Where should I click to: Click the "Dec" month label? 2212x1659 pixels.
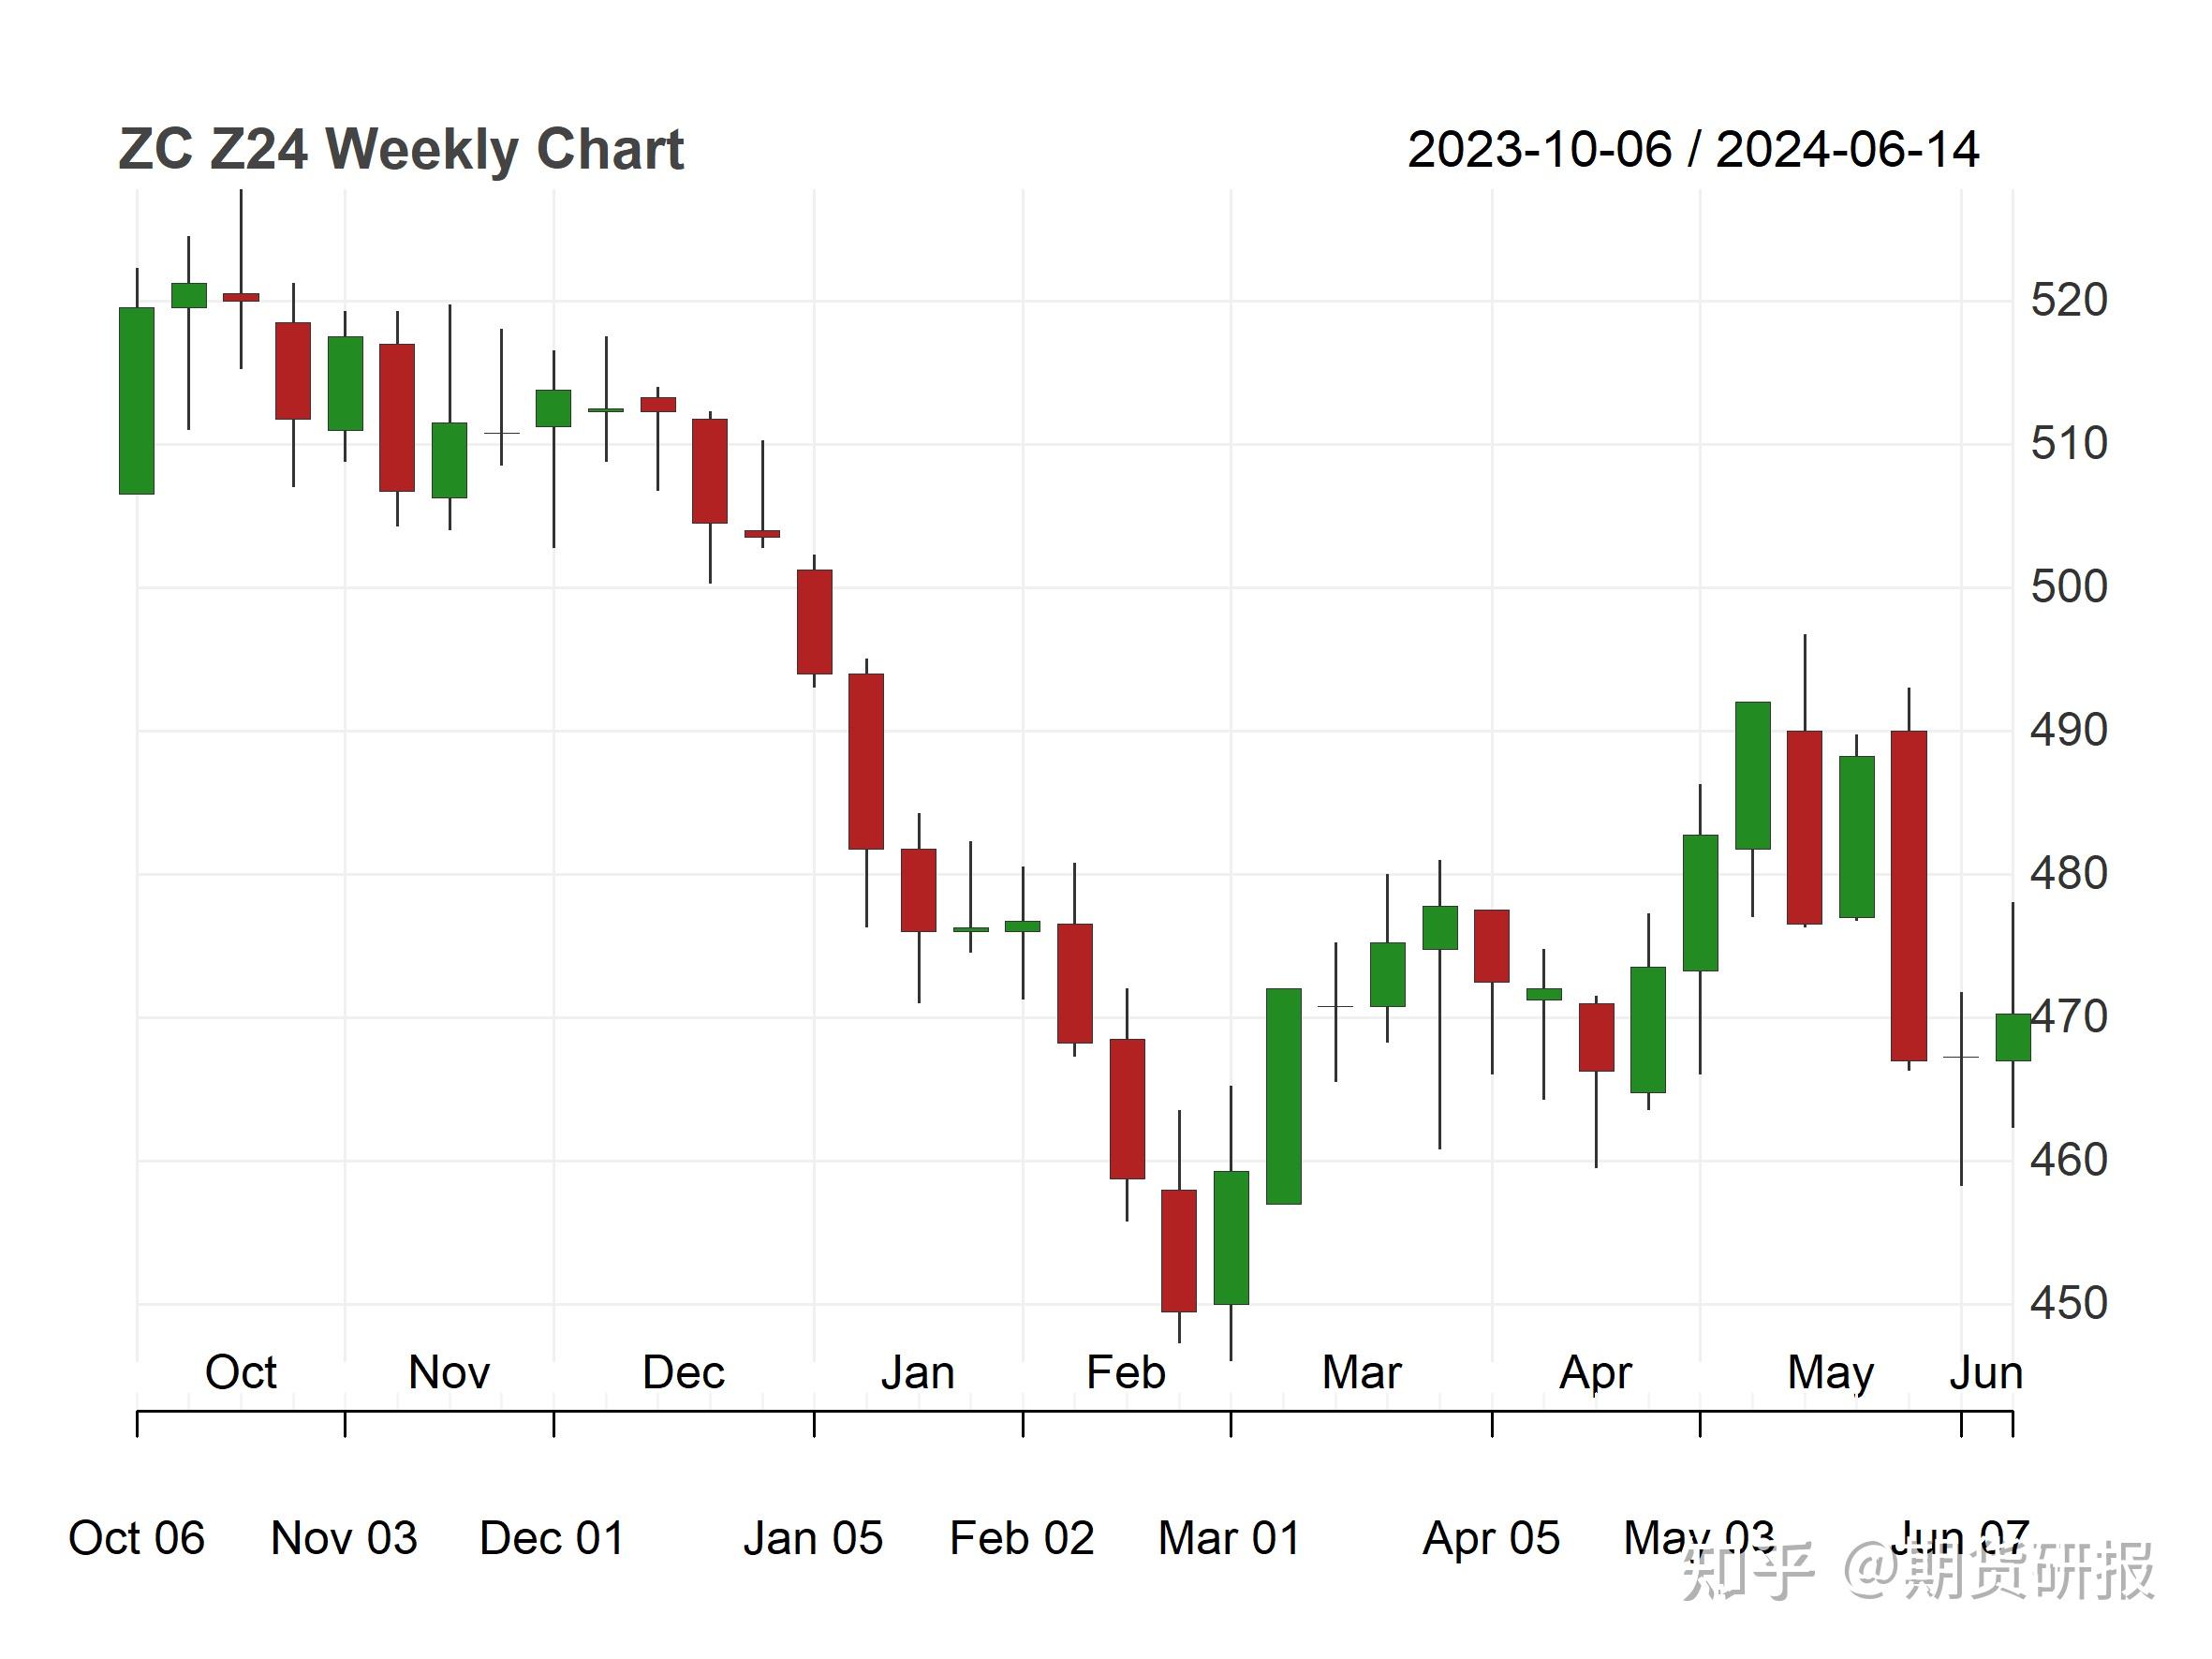coord(683,1372)
